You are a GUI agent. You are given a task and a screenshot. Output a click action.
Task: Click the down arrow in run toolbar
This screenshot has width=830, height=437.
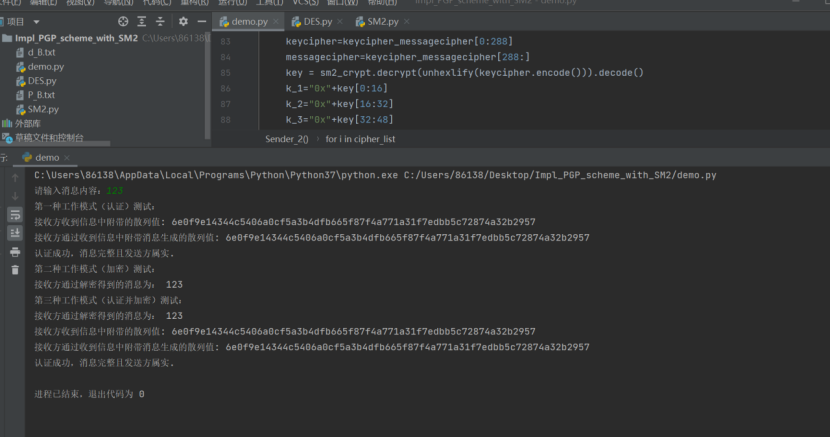(x=15, y=196)
